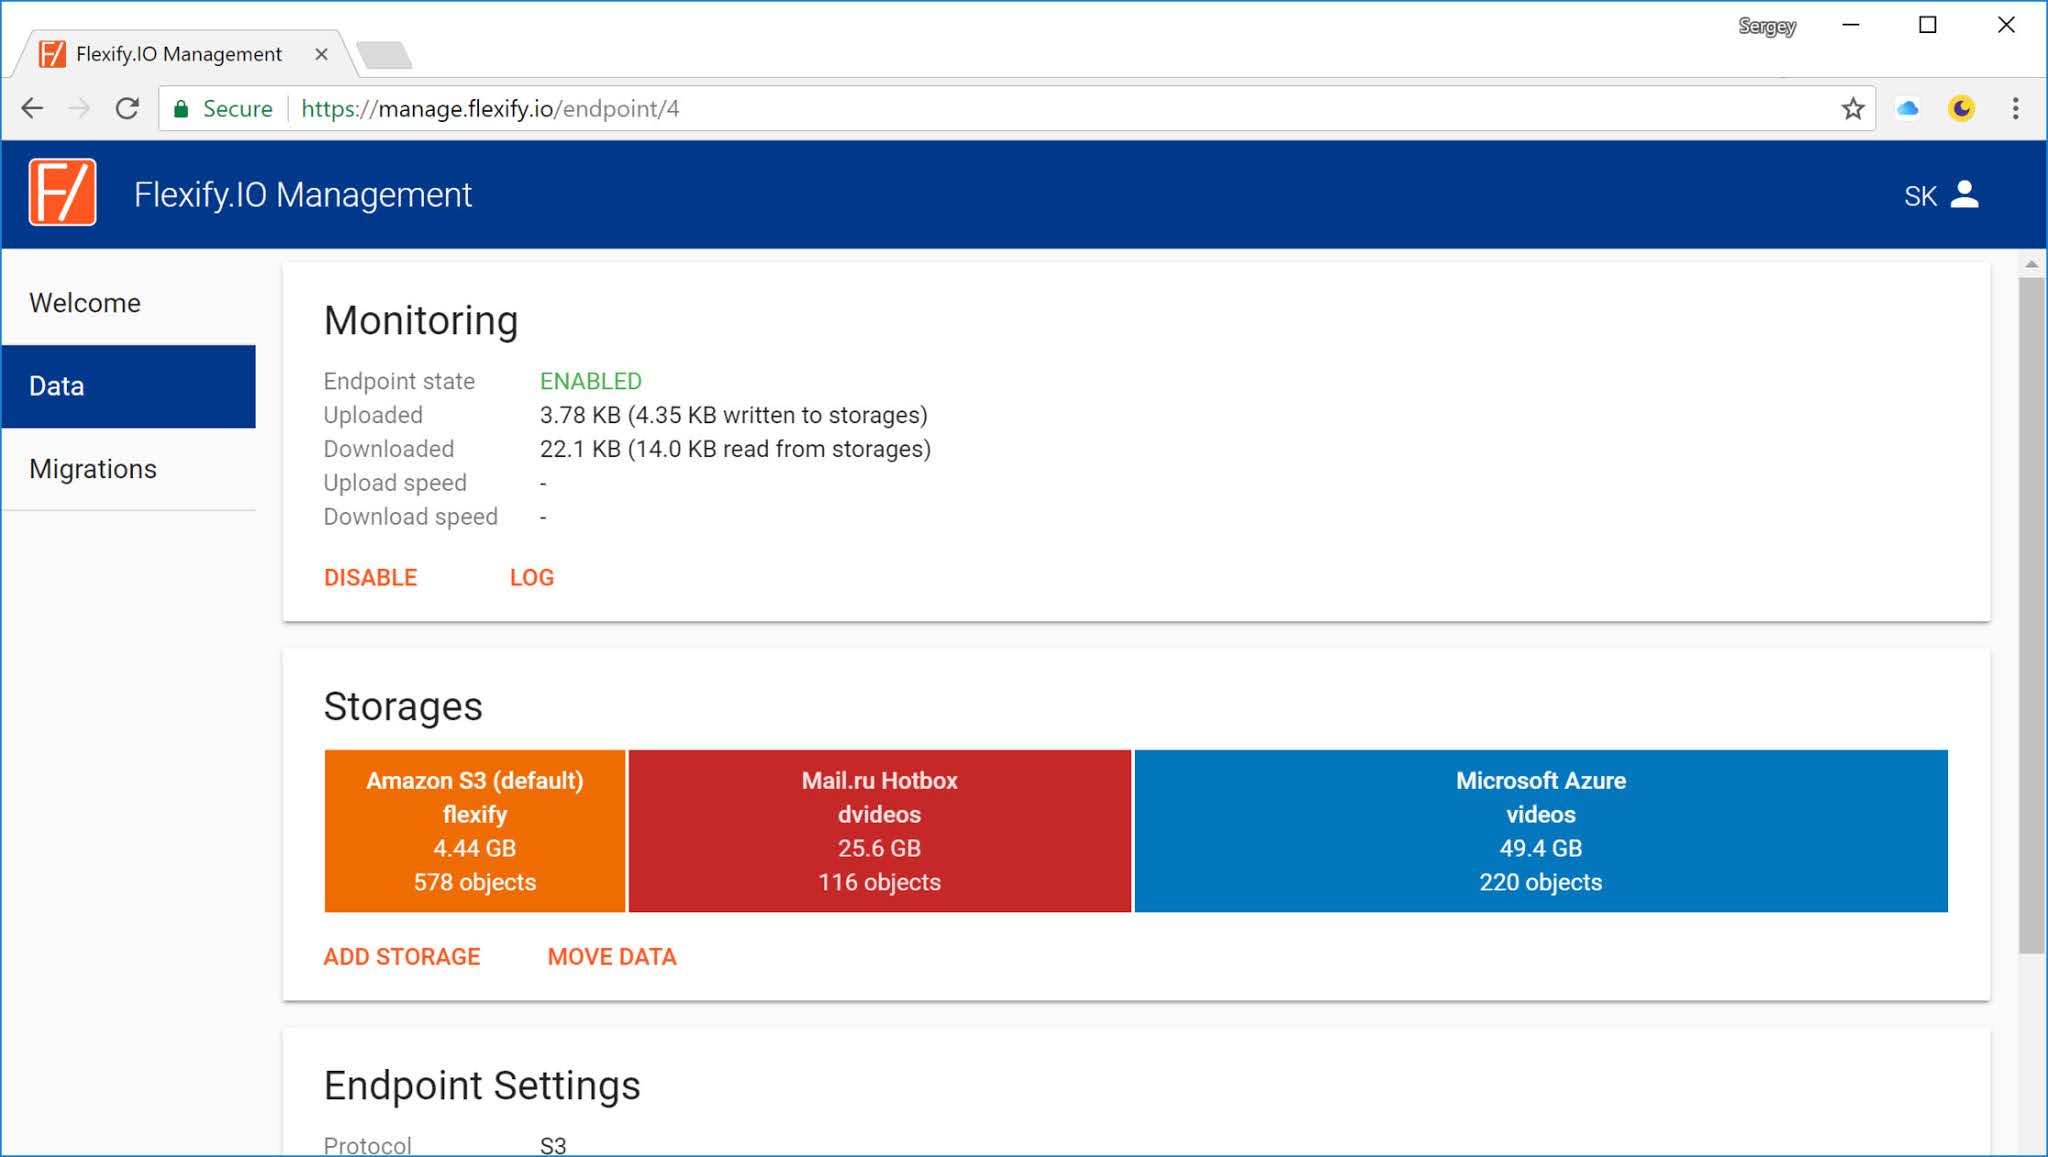
Task: Click the moon extension icon
Action: coord(1961,108)
